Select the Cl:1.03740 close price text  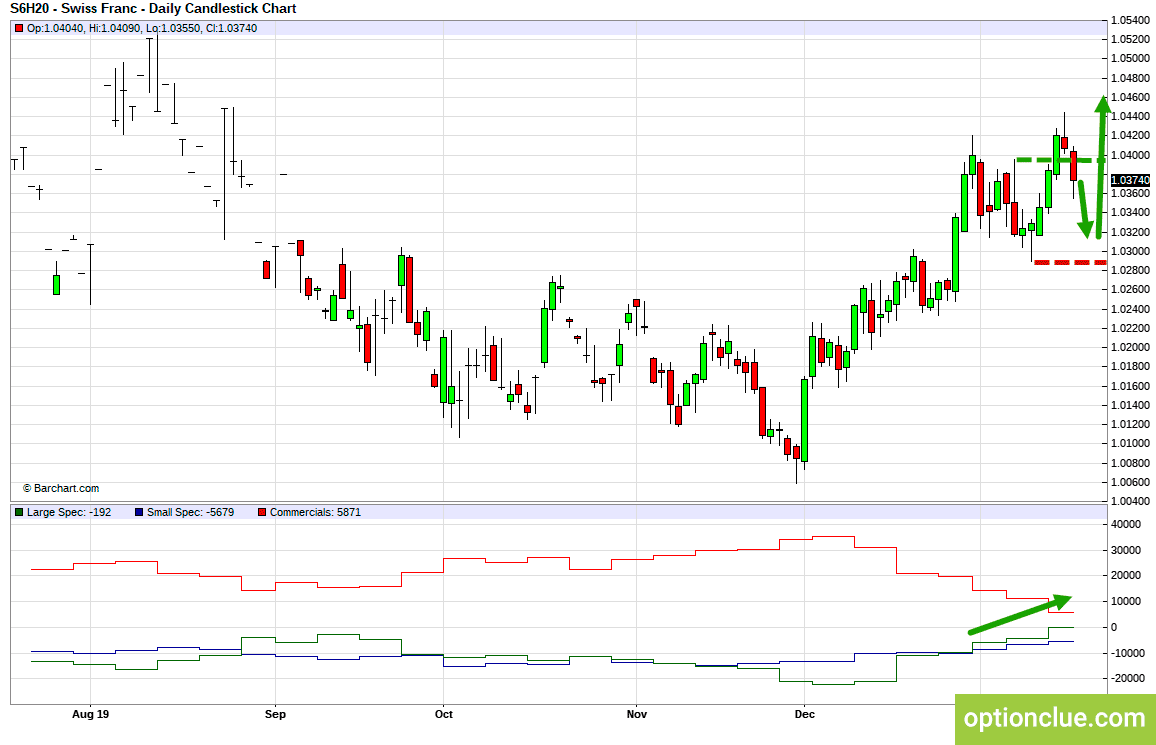(x=231, y=28)
